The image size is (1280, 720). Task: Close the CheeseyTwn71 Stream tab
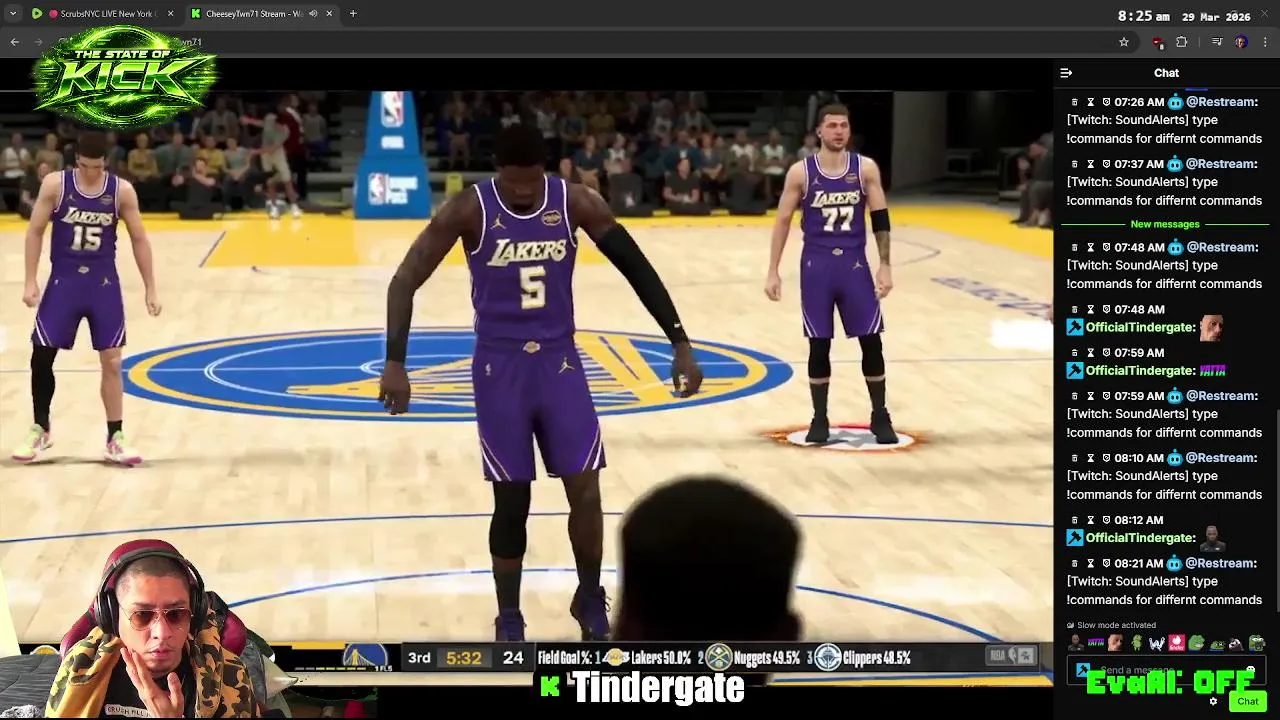click(x=329, y=14)
